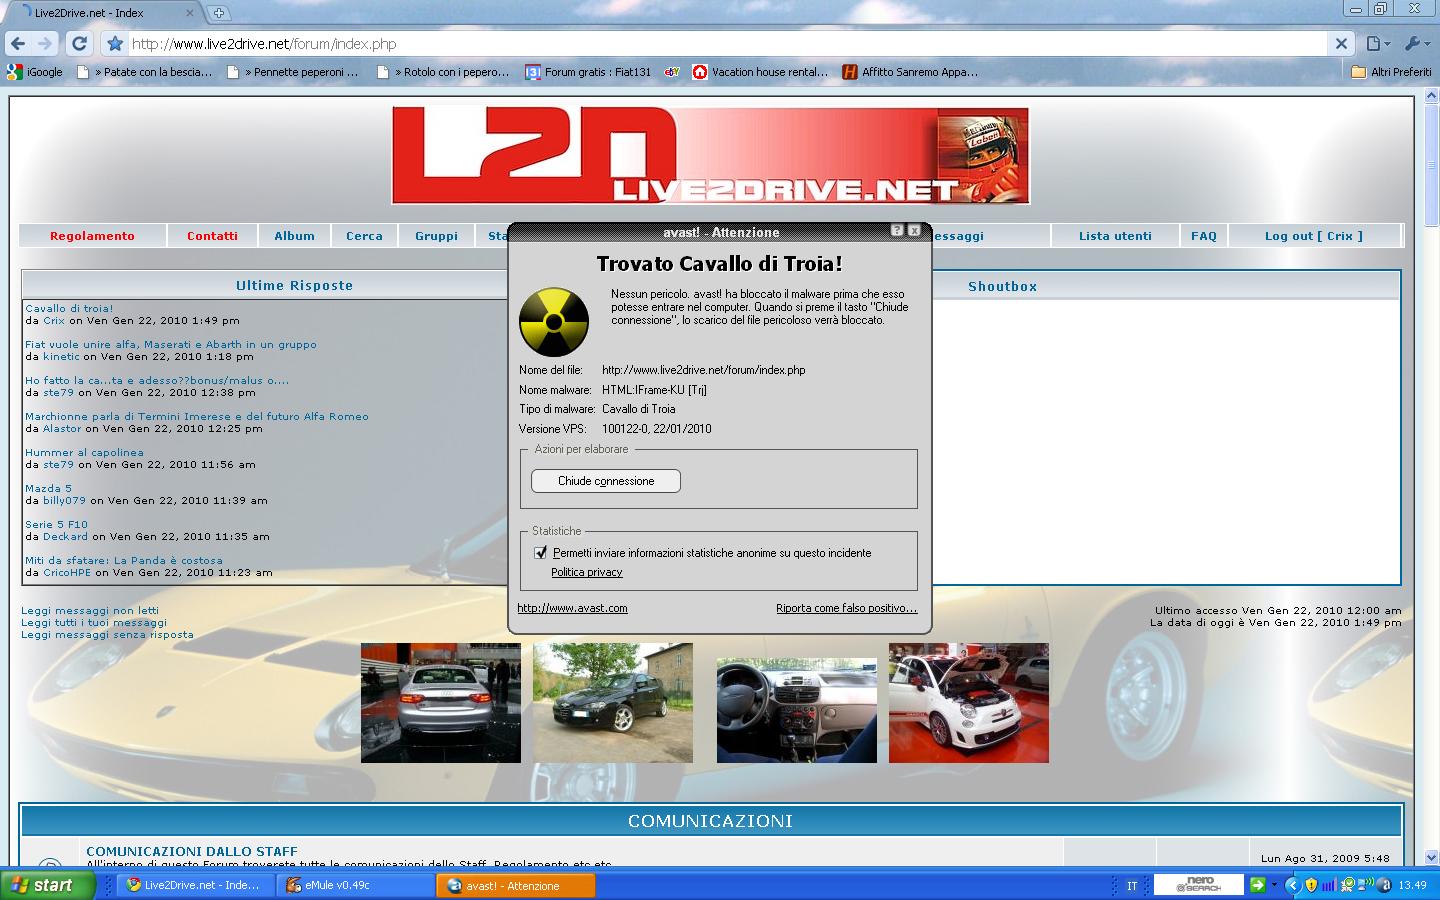Image resolution: width=1440 pixels, height=900 pixels.
Task: Click the avast 'a' tray icon
Action: (1385, 885)
